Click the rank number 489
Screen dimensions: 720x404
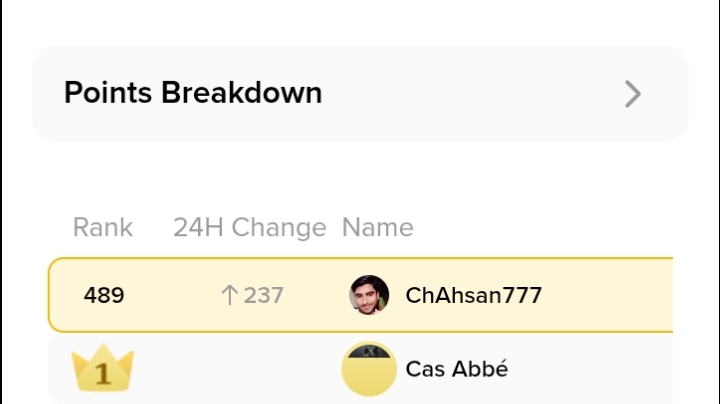tap(104, 295)
